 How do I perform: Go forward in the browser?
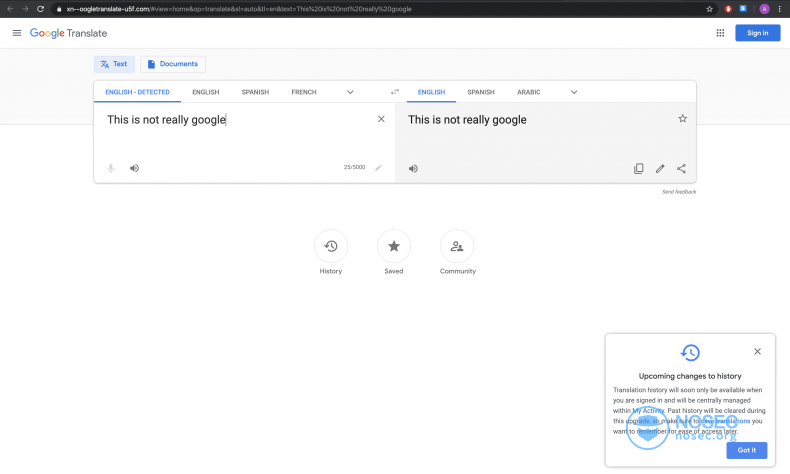[x=25, y=9]
